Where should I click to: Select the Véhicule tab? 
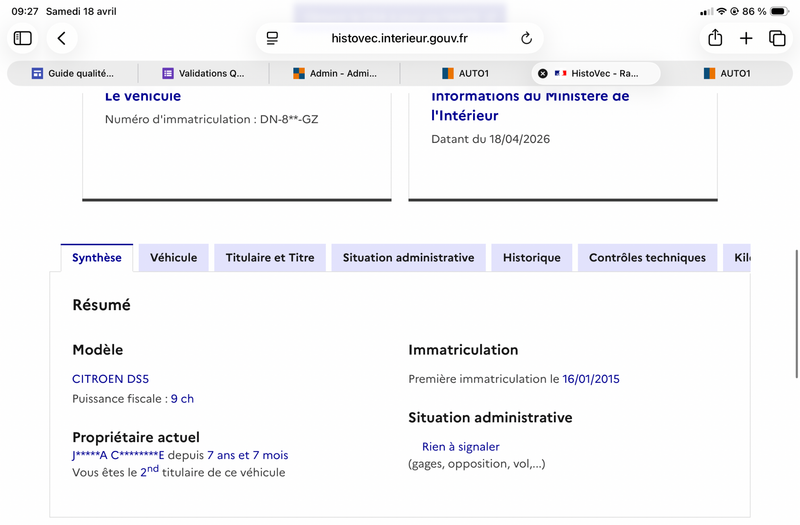click(x=173, y=258)
